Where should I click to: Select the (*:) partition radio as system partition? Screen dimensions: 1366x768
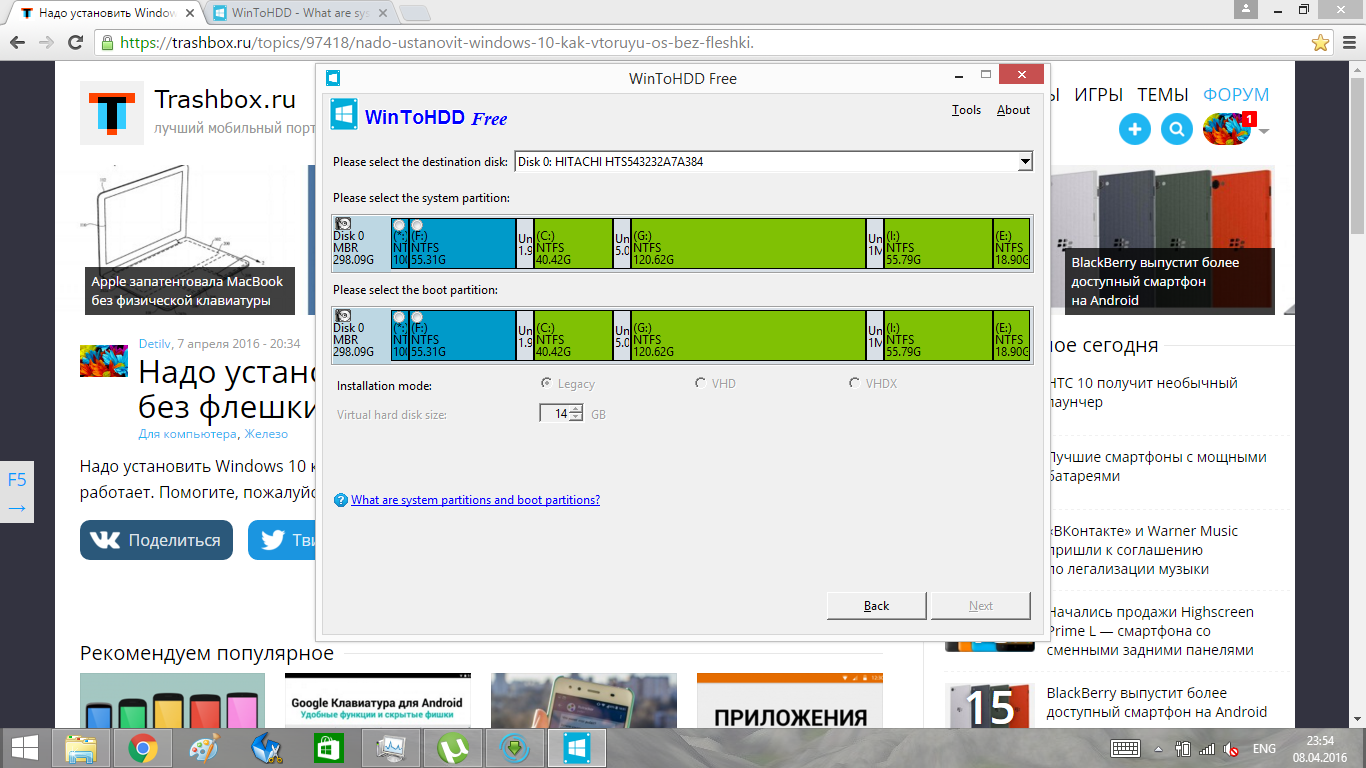[x=400, y=225]
